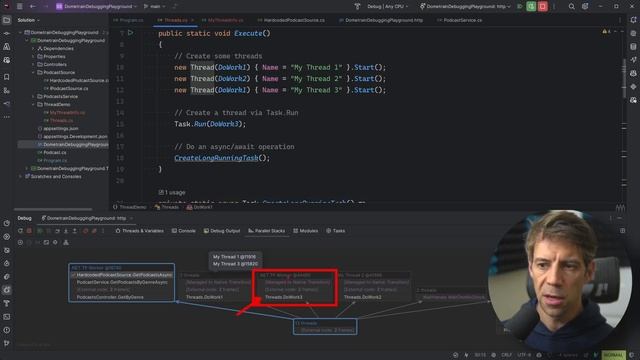
Task: Open the Solution view dropdown
Action: [29, 20]
